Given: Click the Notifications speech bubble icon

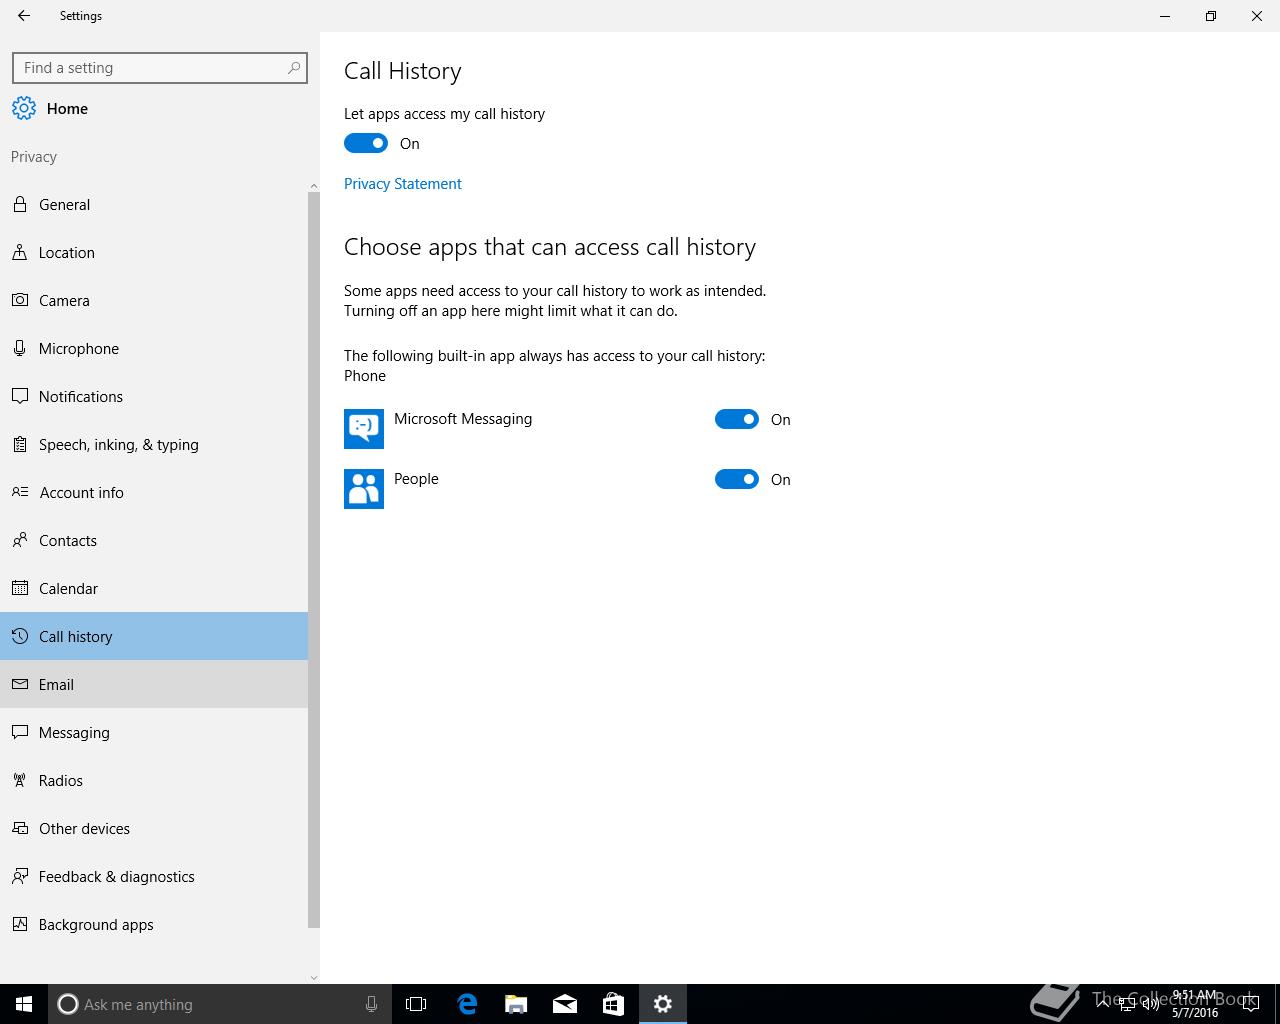Looking at the screenshot, I should click(x=20, y=396).
